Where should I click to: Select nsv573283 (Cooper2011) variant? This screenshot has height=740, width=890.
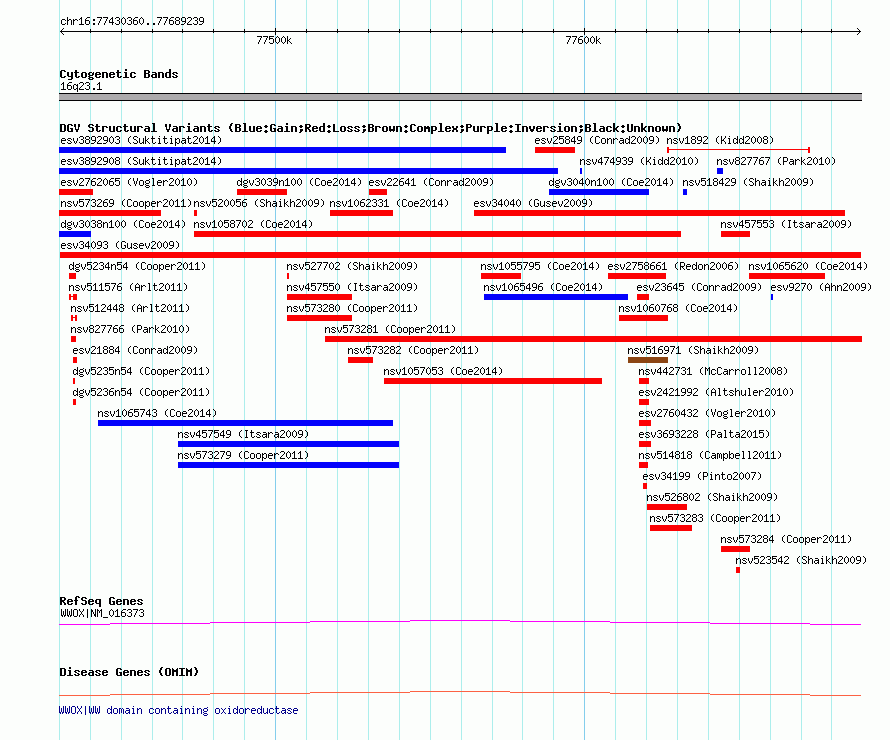(715, 518)
